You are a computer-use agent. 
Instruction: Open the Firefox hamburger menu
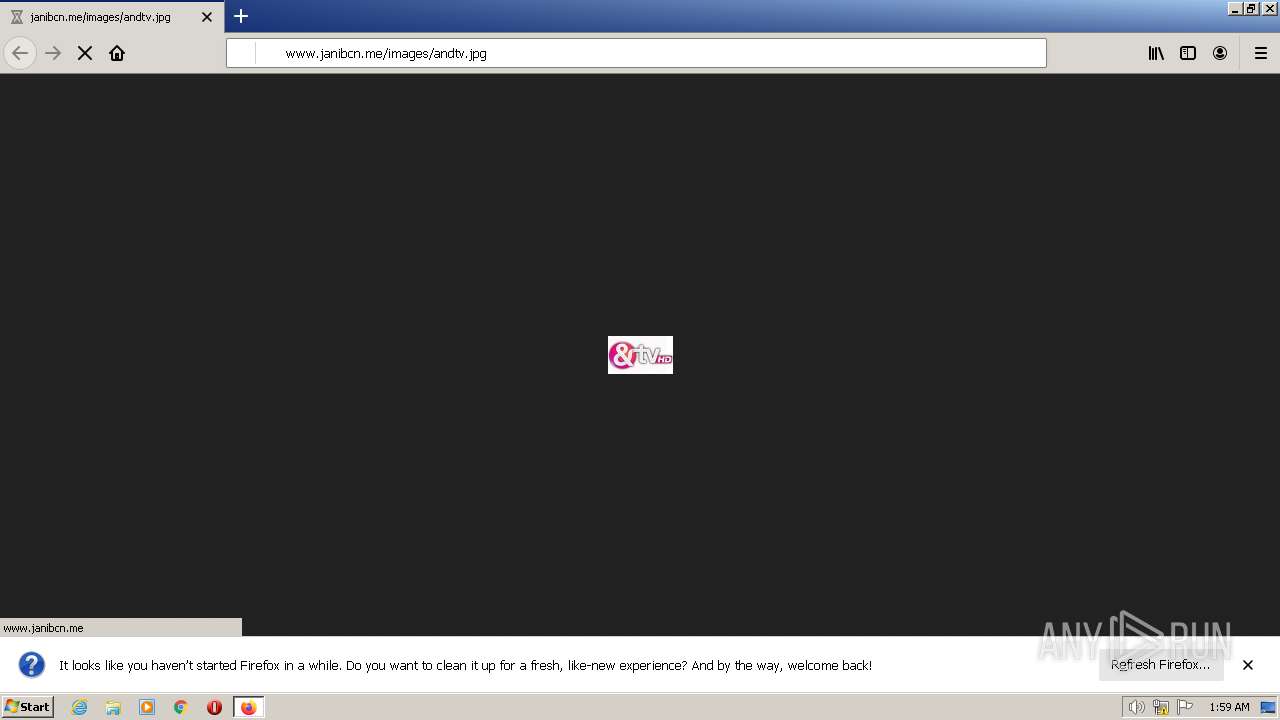(1261, 53)
